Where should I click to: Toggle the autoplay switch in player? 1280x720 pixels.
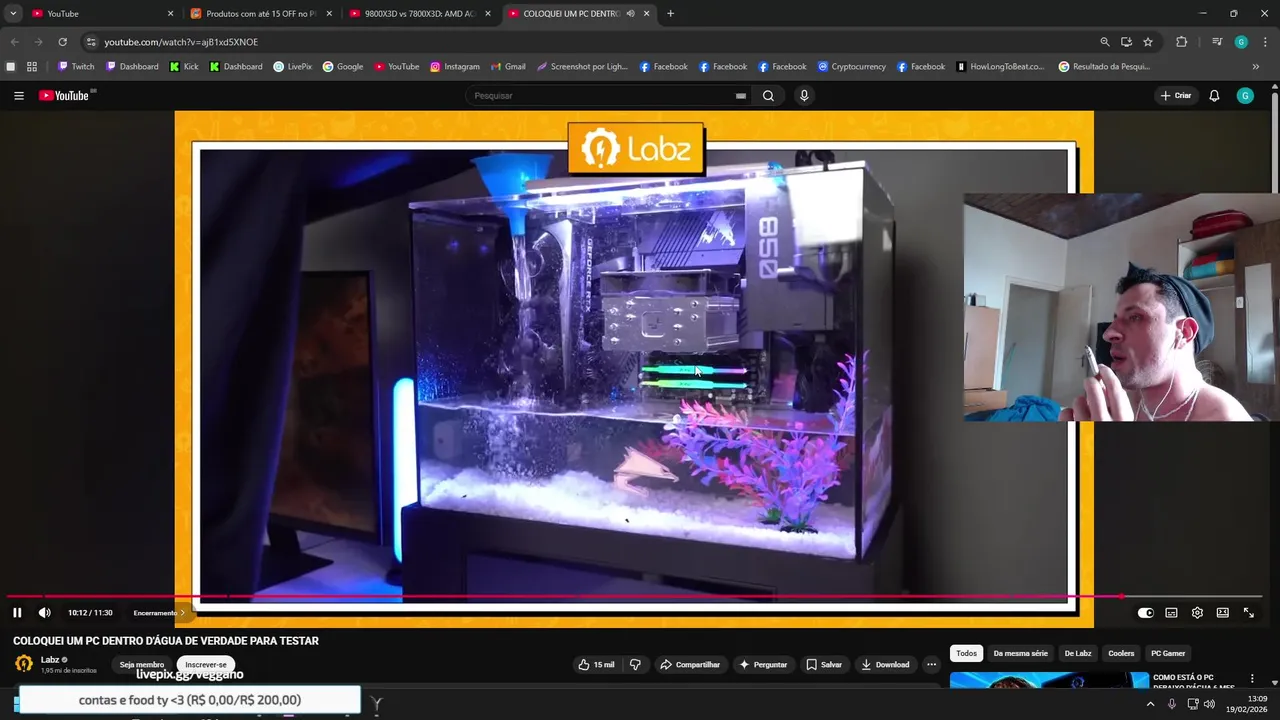1145,613
